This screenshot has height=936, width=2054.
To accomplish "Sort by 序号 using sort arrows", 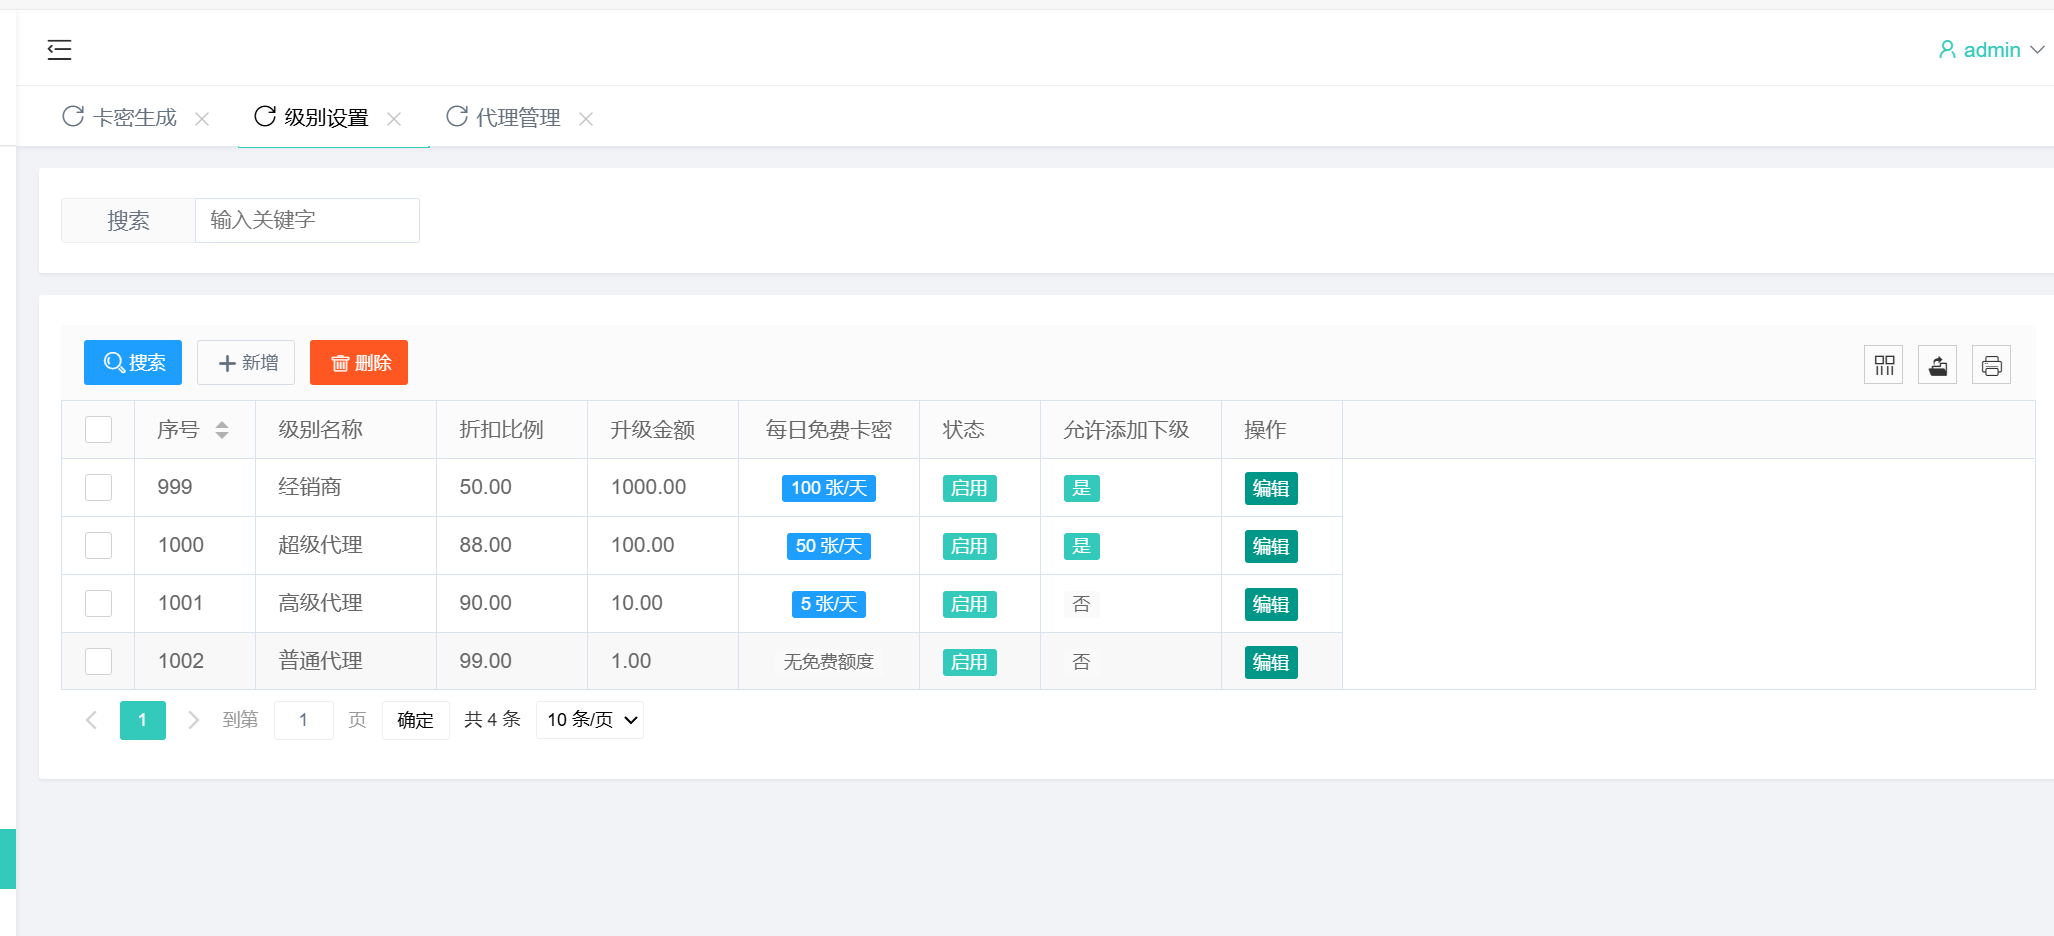I will (x=222, y=430).
